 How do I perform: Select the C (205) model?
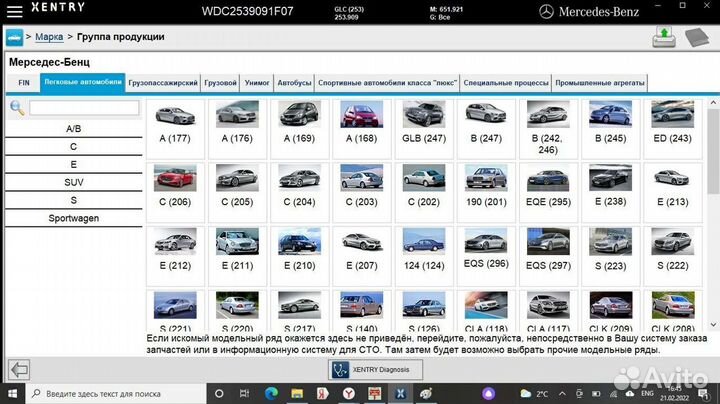237,193
